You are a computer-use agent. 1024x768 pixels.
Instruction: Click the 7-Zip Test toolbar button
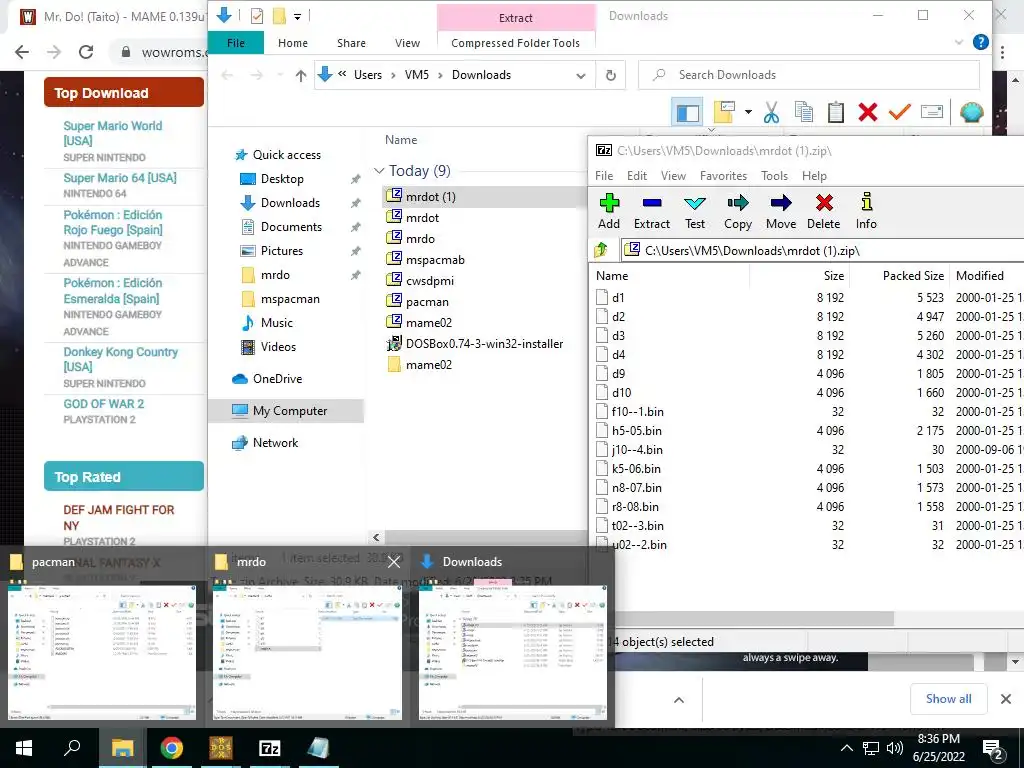click(x=695, y=211)
